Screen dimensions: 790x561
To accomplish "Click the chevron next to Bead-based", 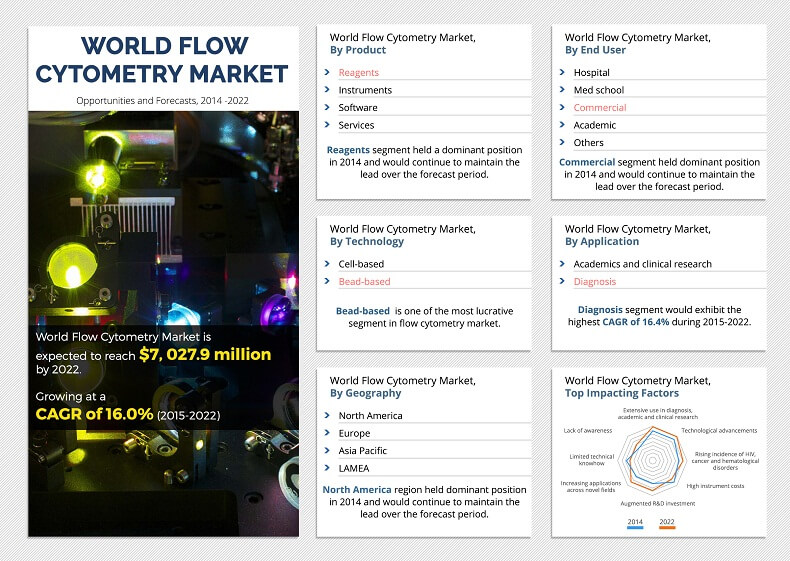I will [x=327, y=282].
